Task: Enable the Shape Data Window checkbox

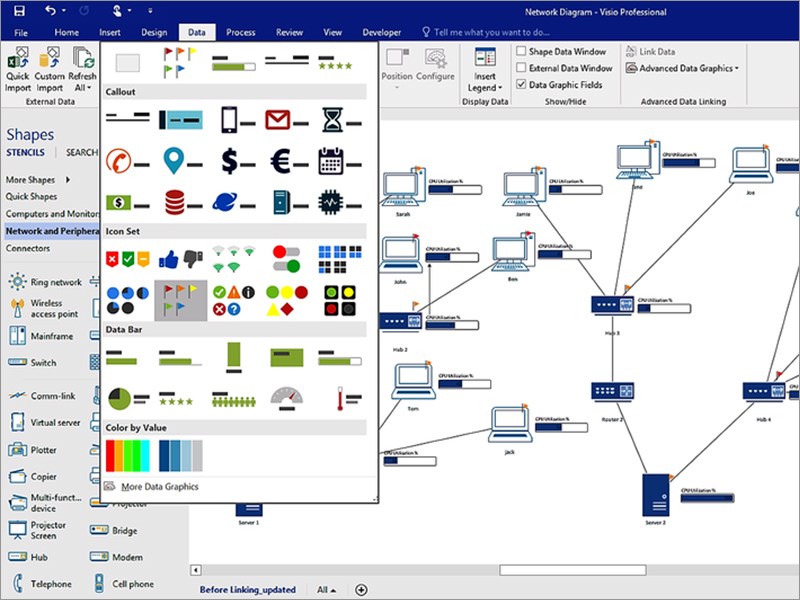Action: (523, 53)
